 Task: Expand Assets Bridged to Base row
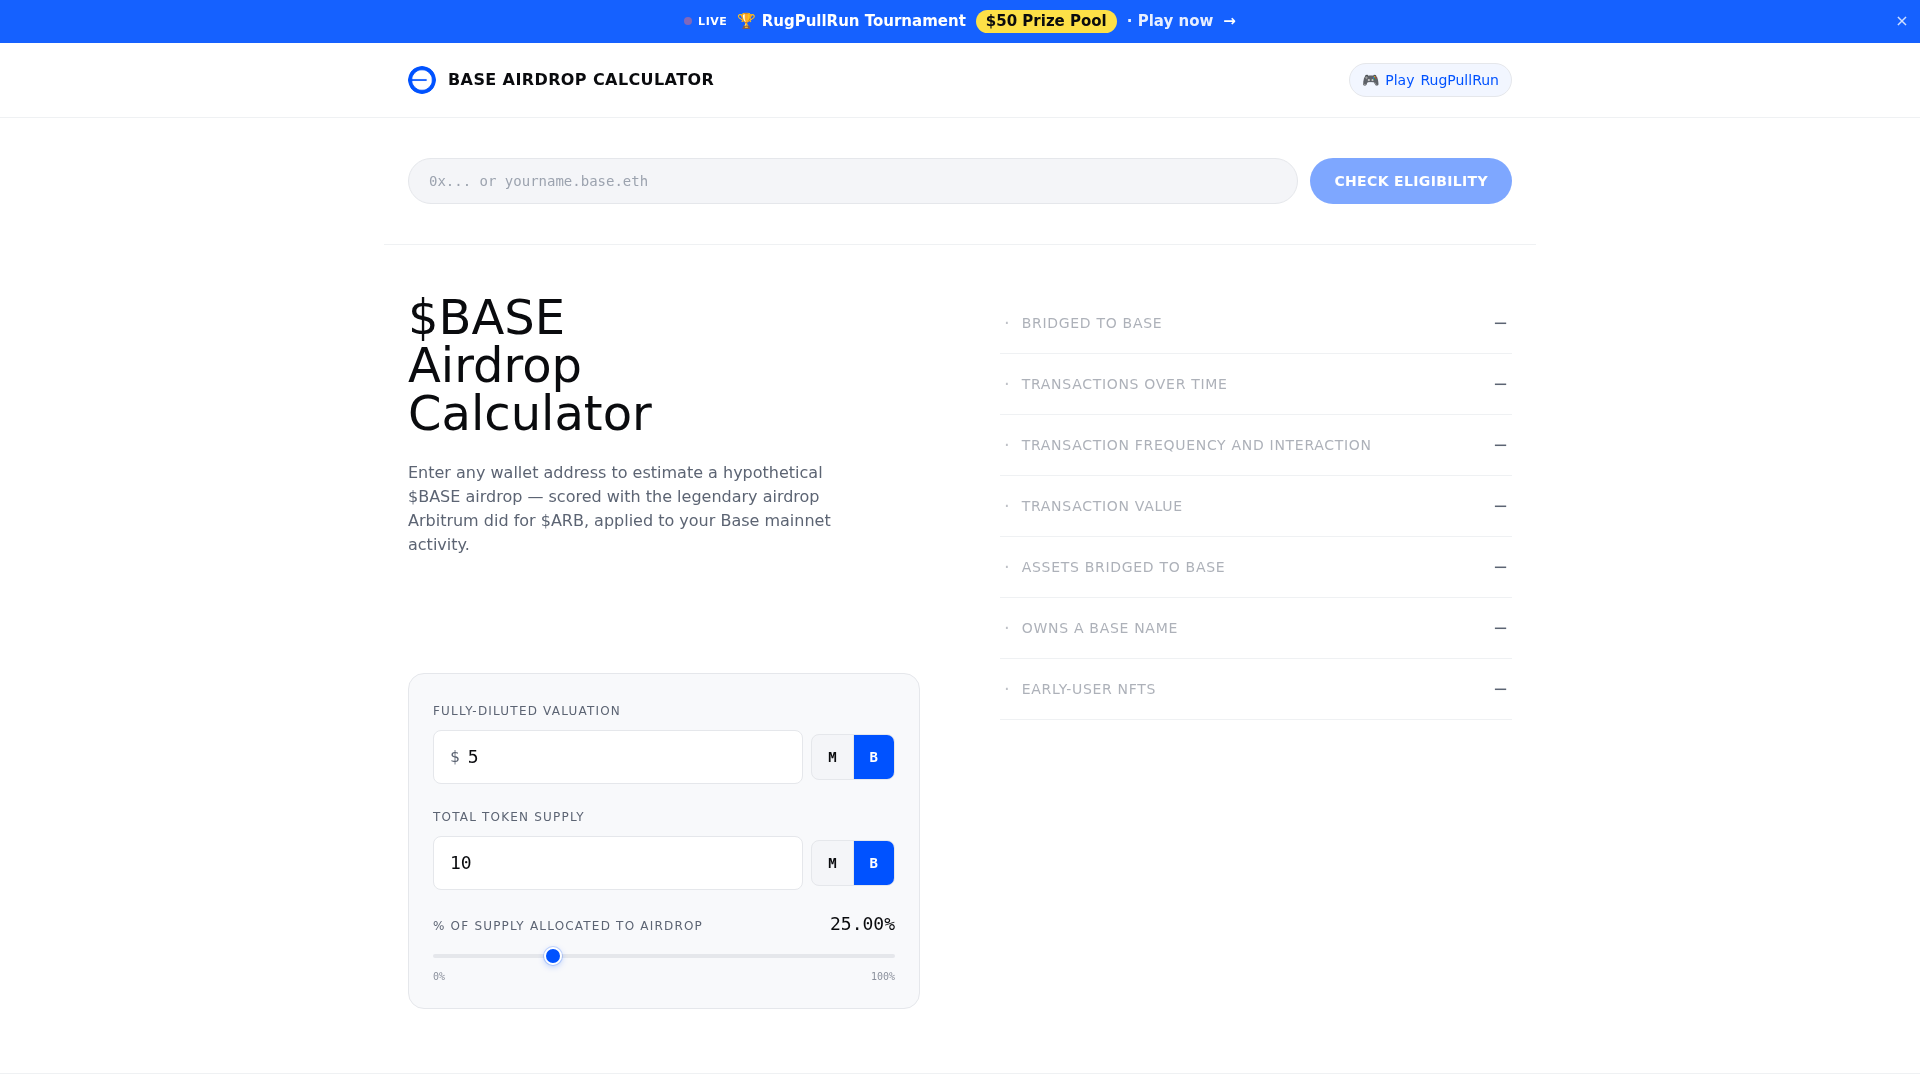1256,567
